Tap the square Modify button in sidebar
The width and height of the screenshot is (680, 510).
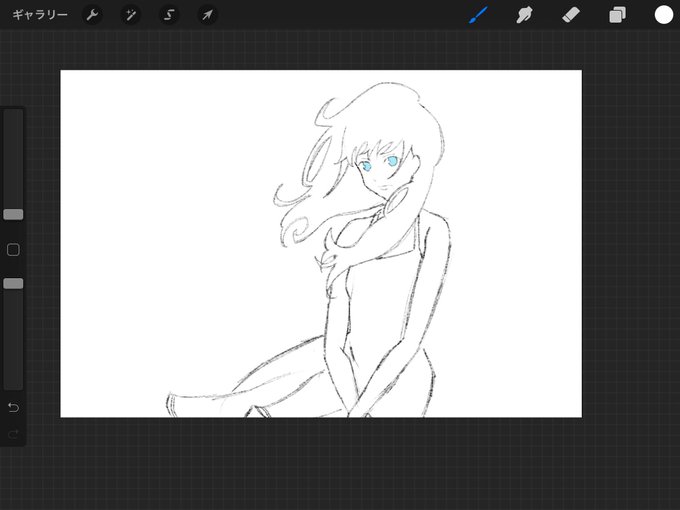13,250
